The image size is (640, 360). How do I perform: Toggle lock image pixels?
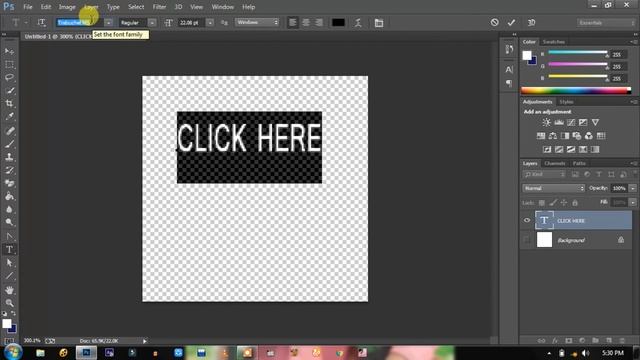point(553,202)
